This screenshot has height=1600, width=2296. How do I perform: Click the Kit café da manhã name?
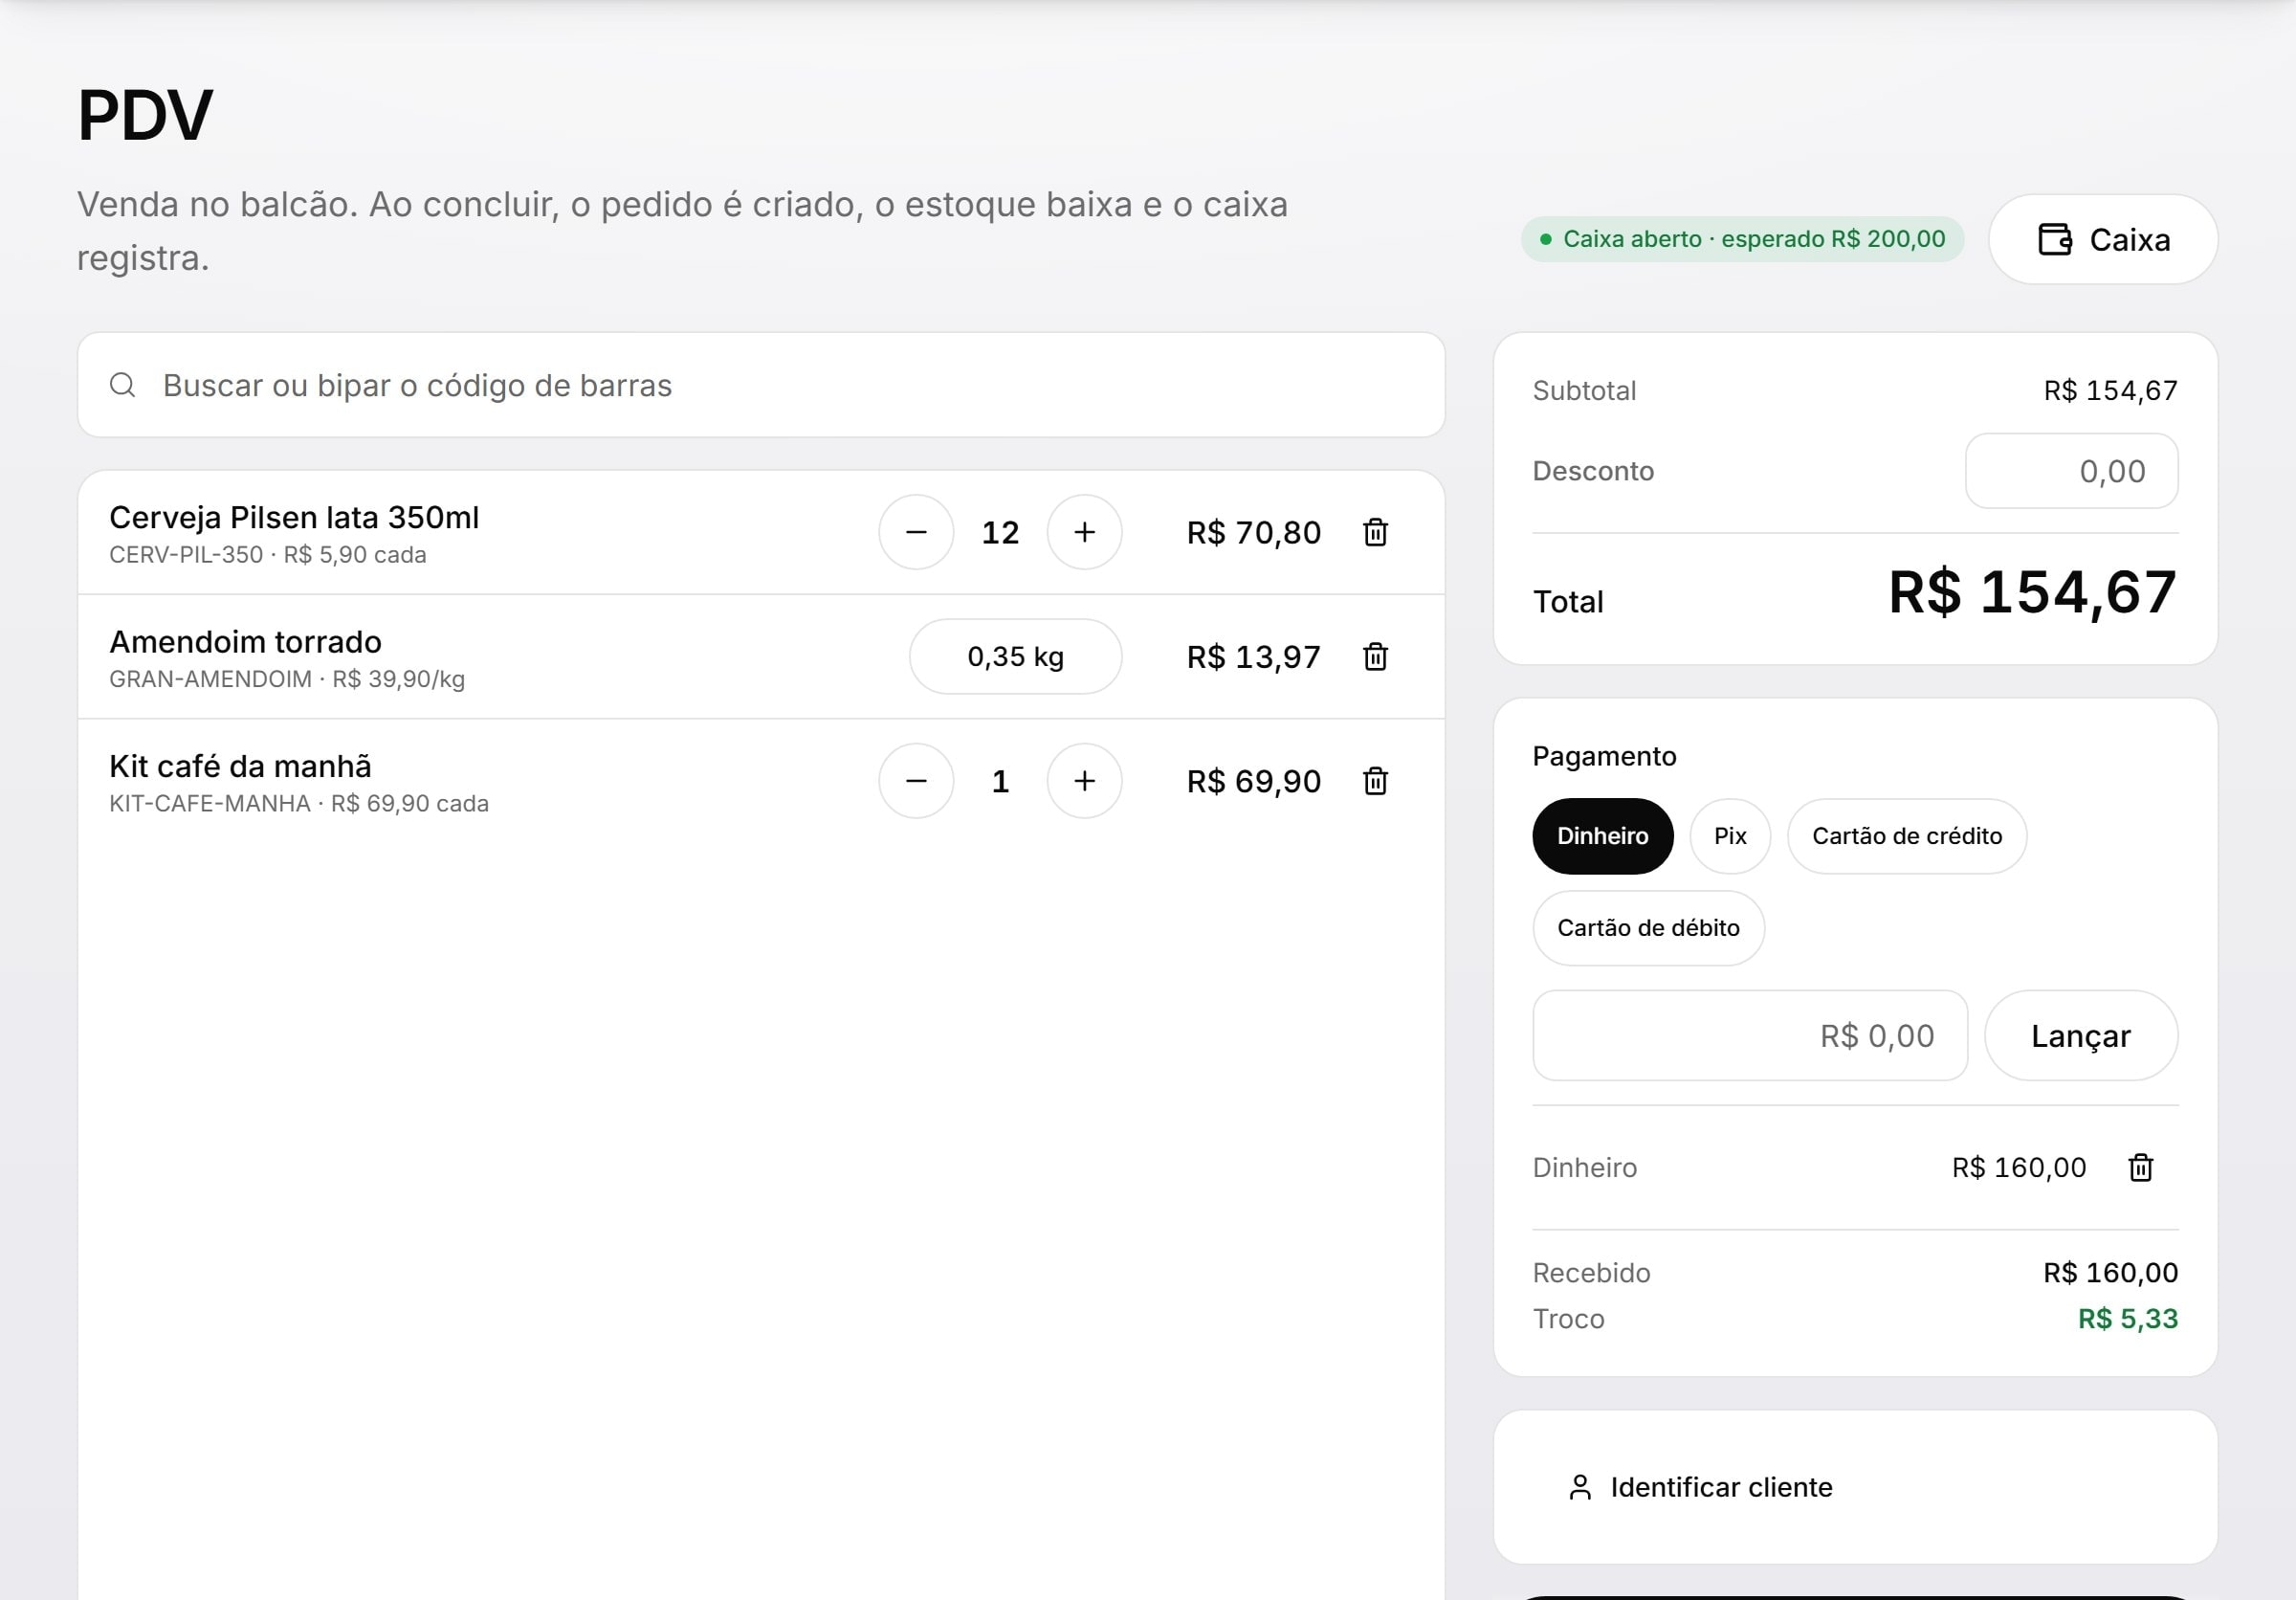point(240,766)
